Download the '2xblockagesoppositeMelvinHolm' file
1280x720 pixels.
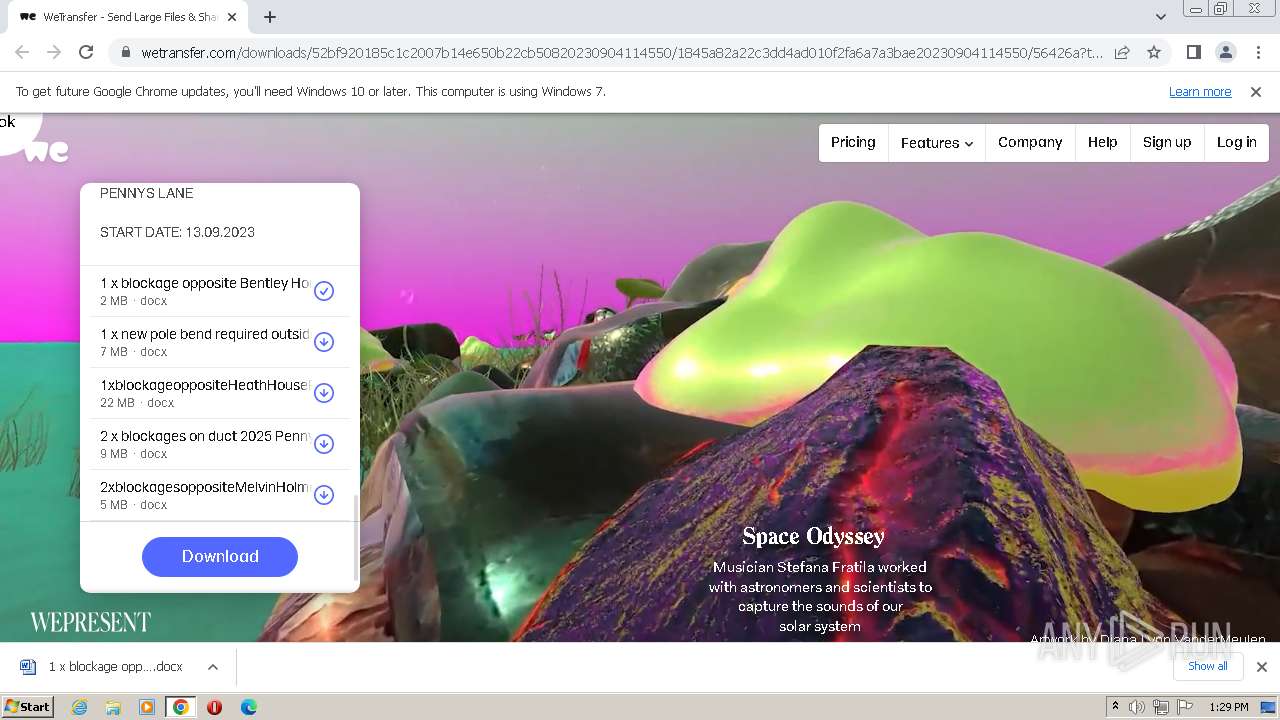coord(324,495)
